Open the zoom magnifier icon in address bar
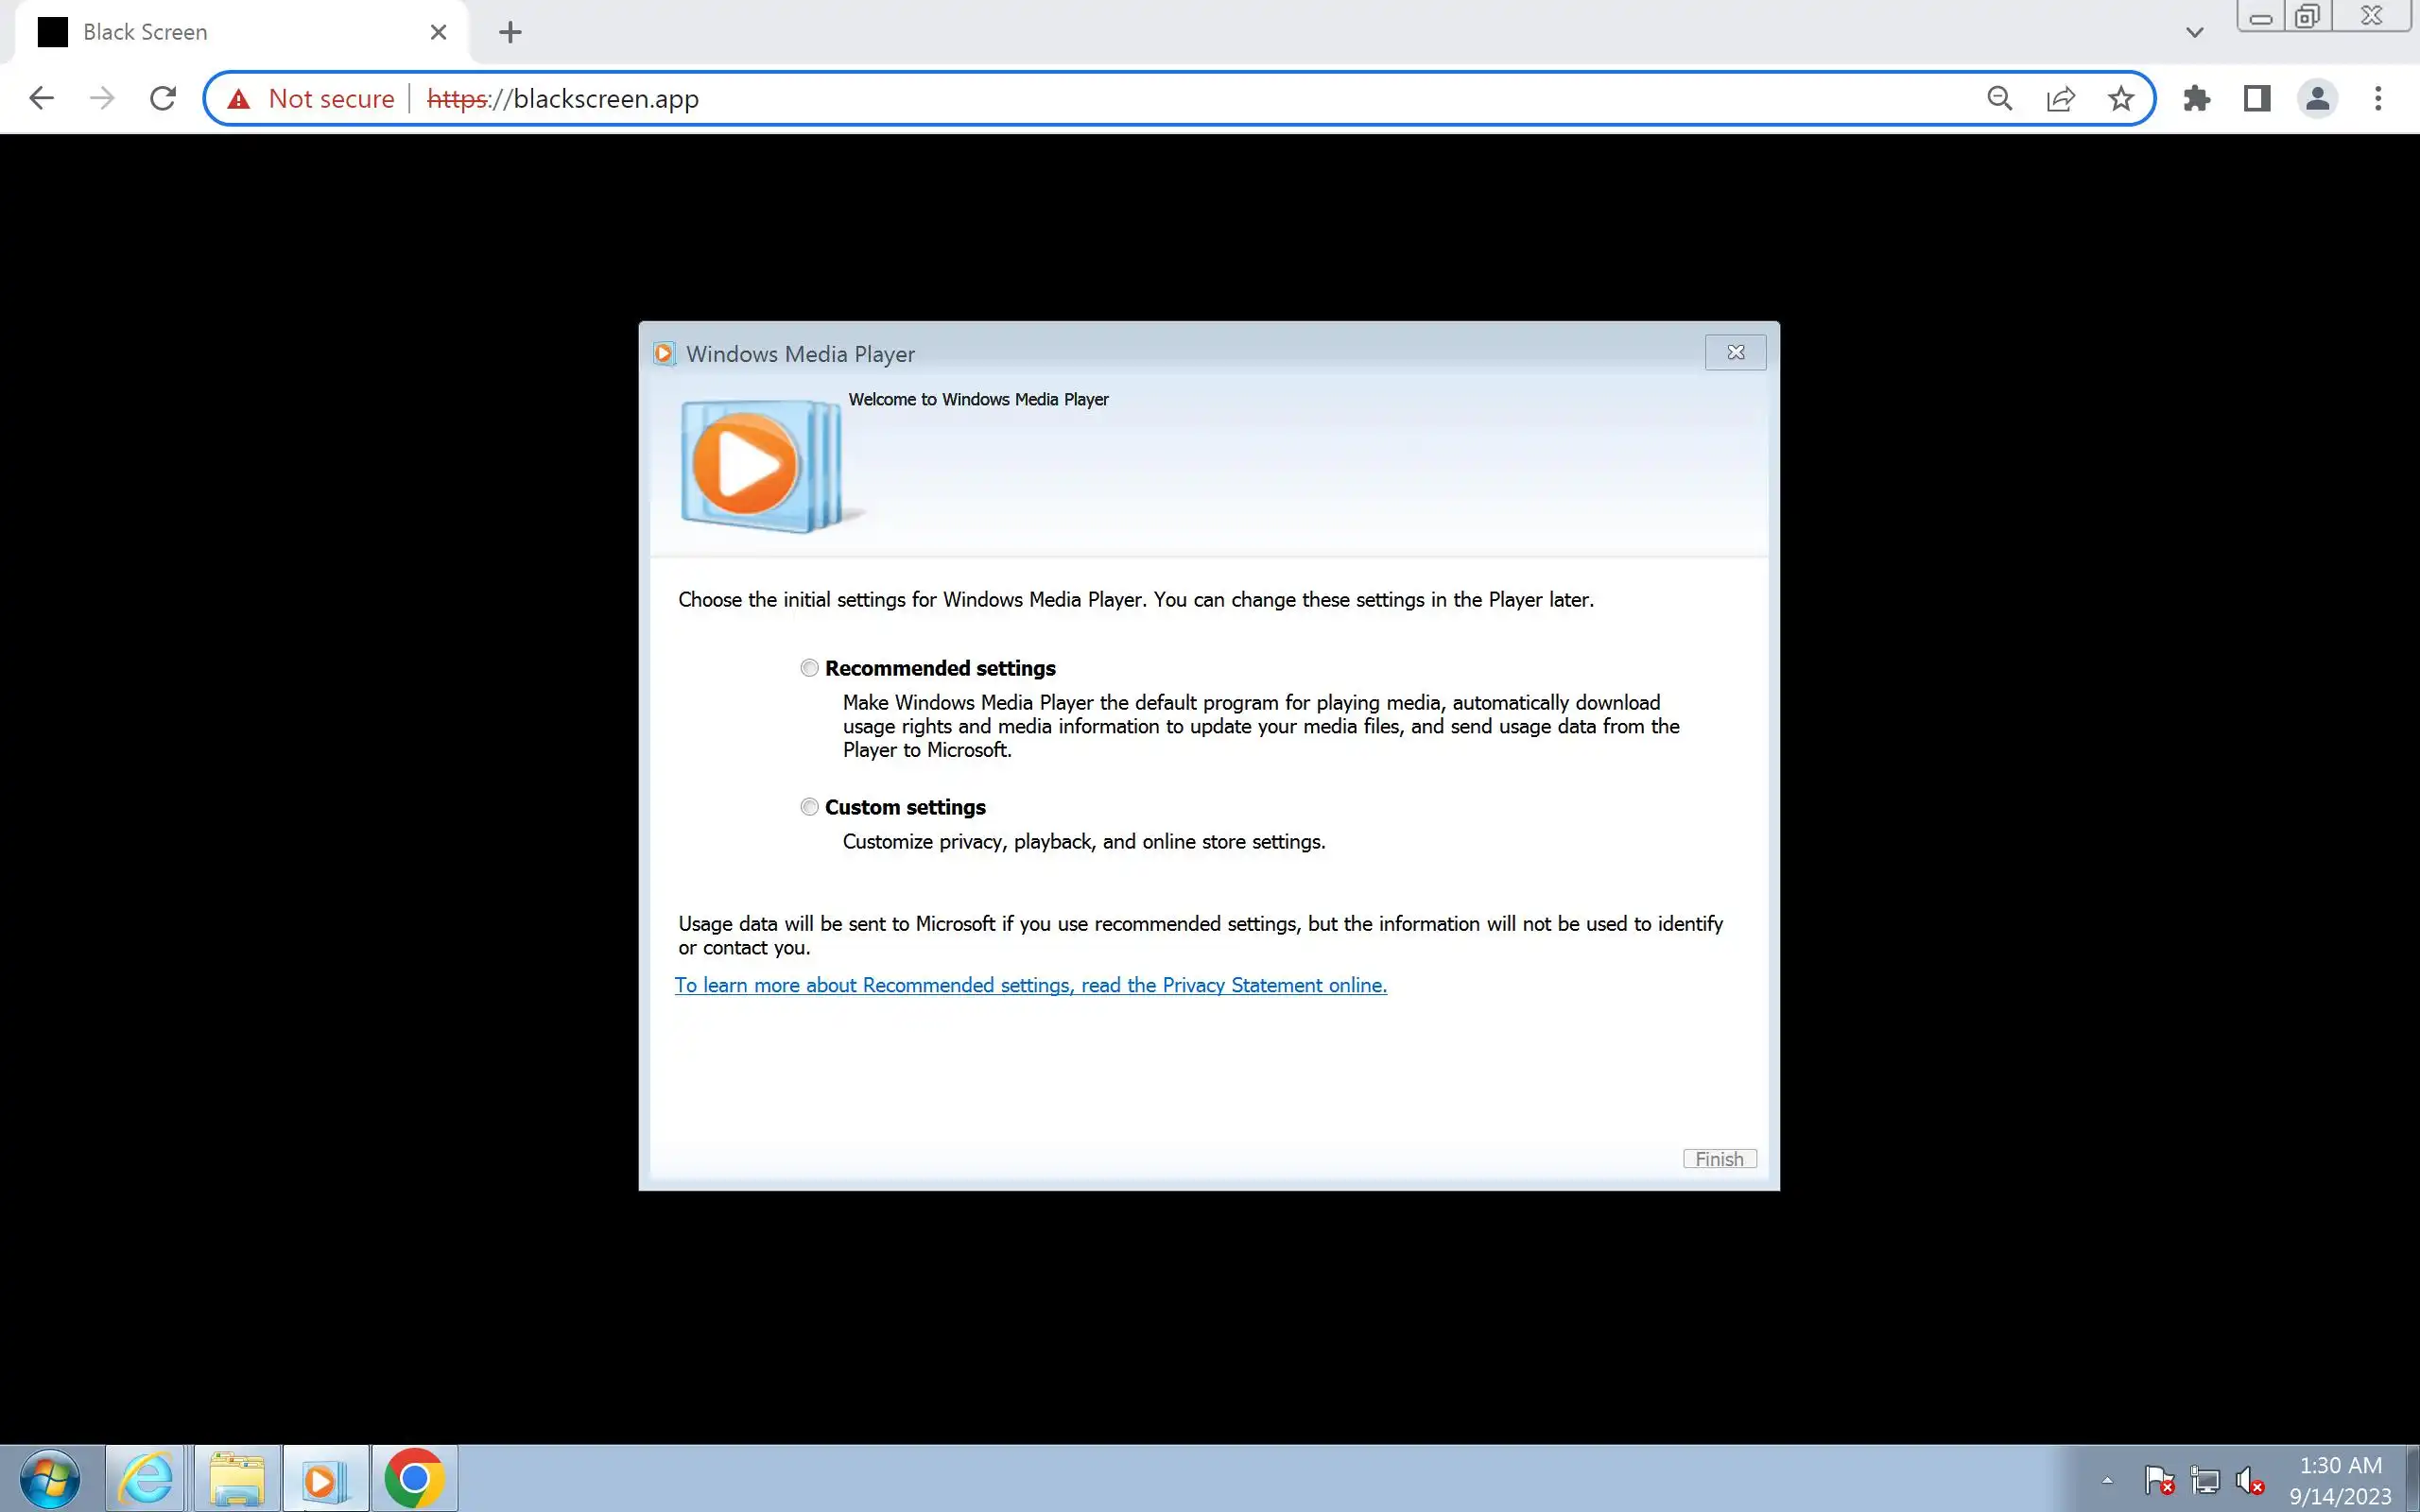This screenshot has height=1512, width=2420. (1999, 98)
